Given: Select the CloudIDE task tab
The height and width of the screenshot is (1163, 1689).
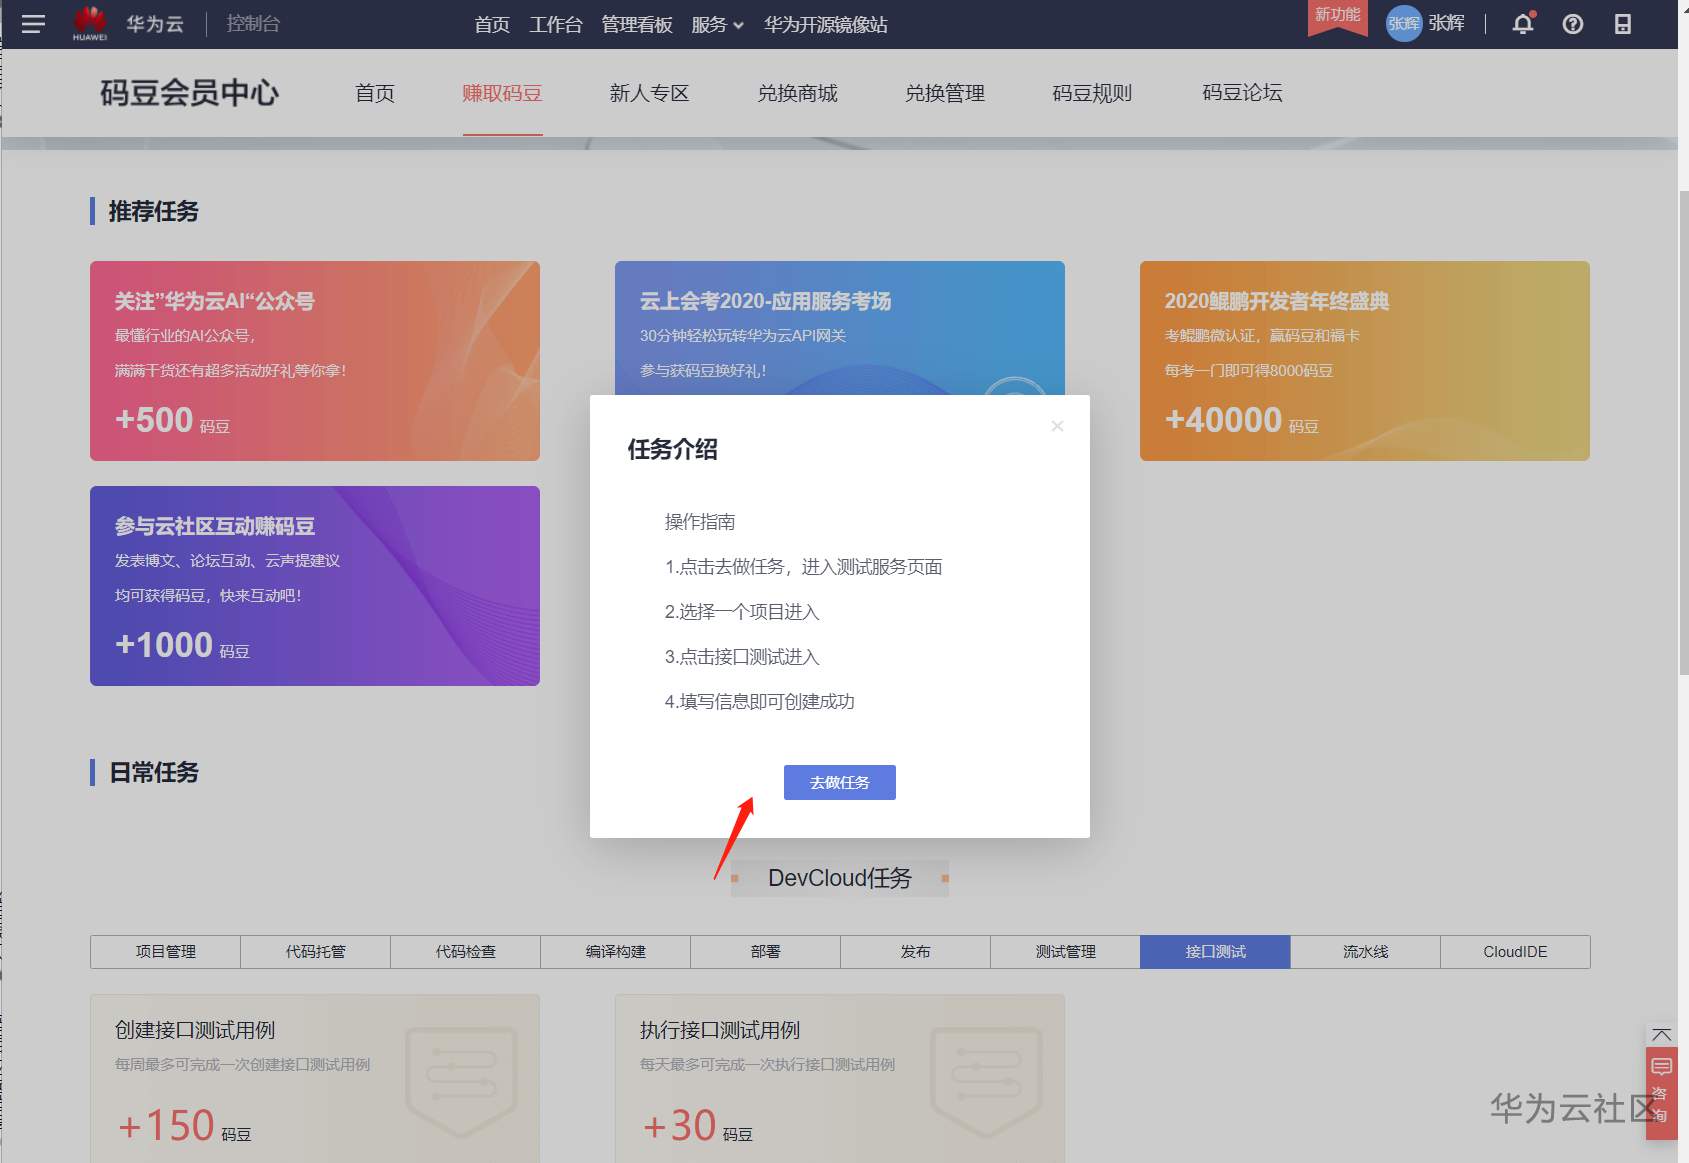Looking at the screenshot, I should [1515, 952].
